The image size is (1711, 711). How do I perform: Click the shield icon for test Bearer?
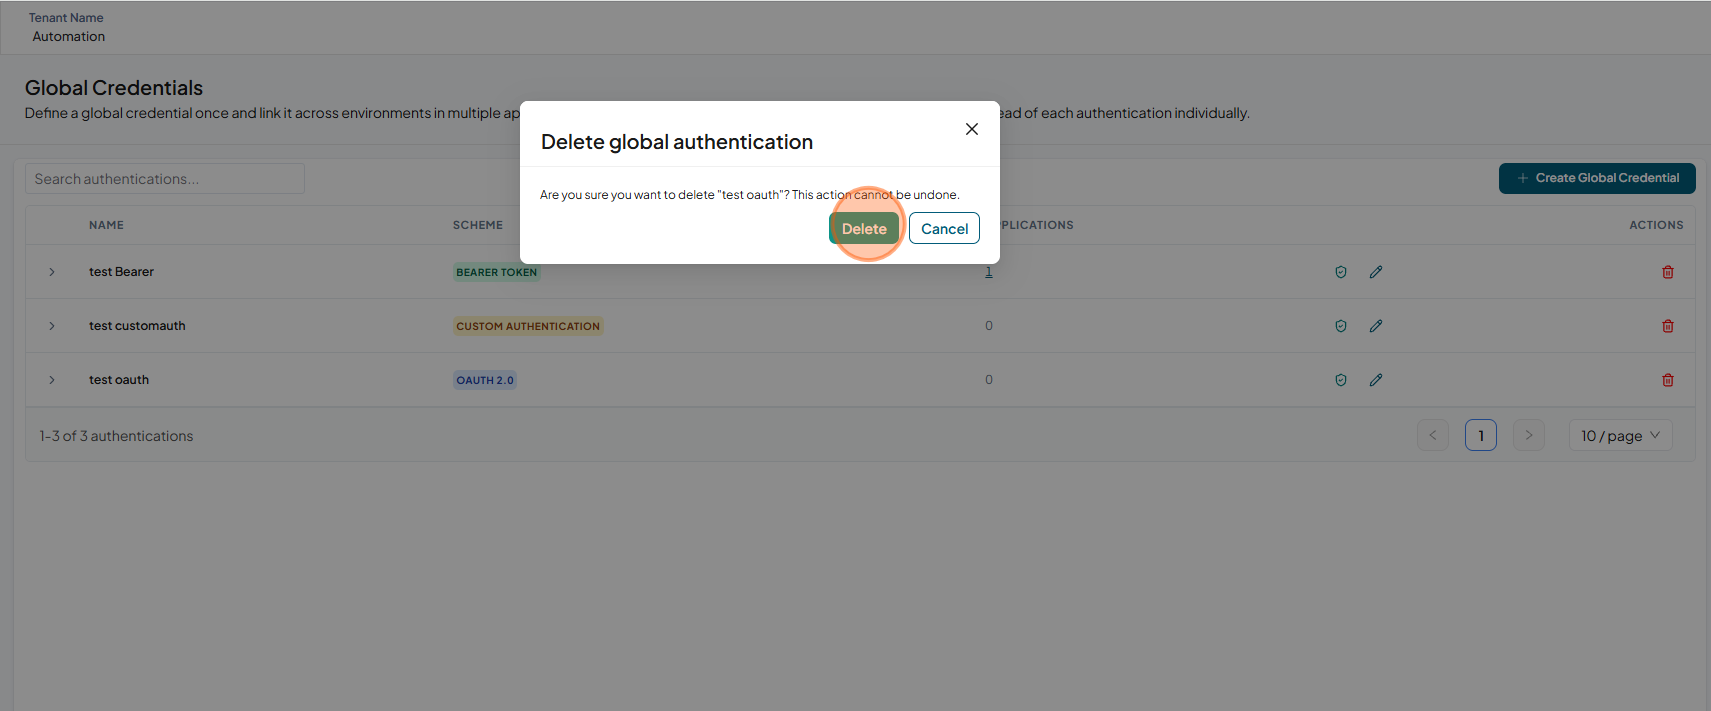tap(1341, 272)
